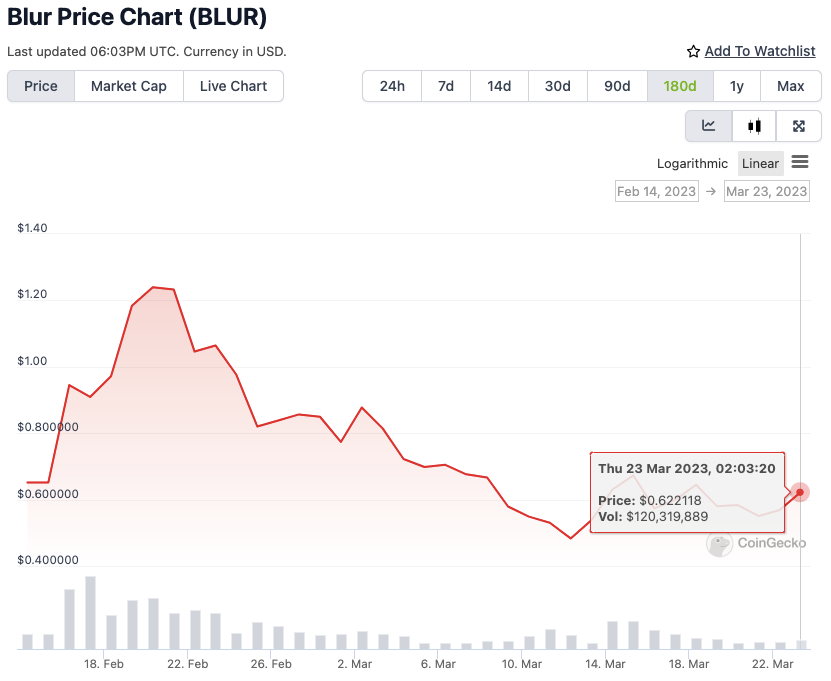Select the 24h time range

click(391, 86)
